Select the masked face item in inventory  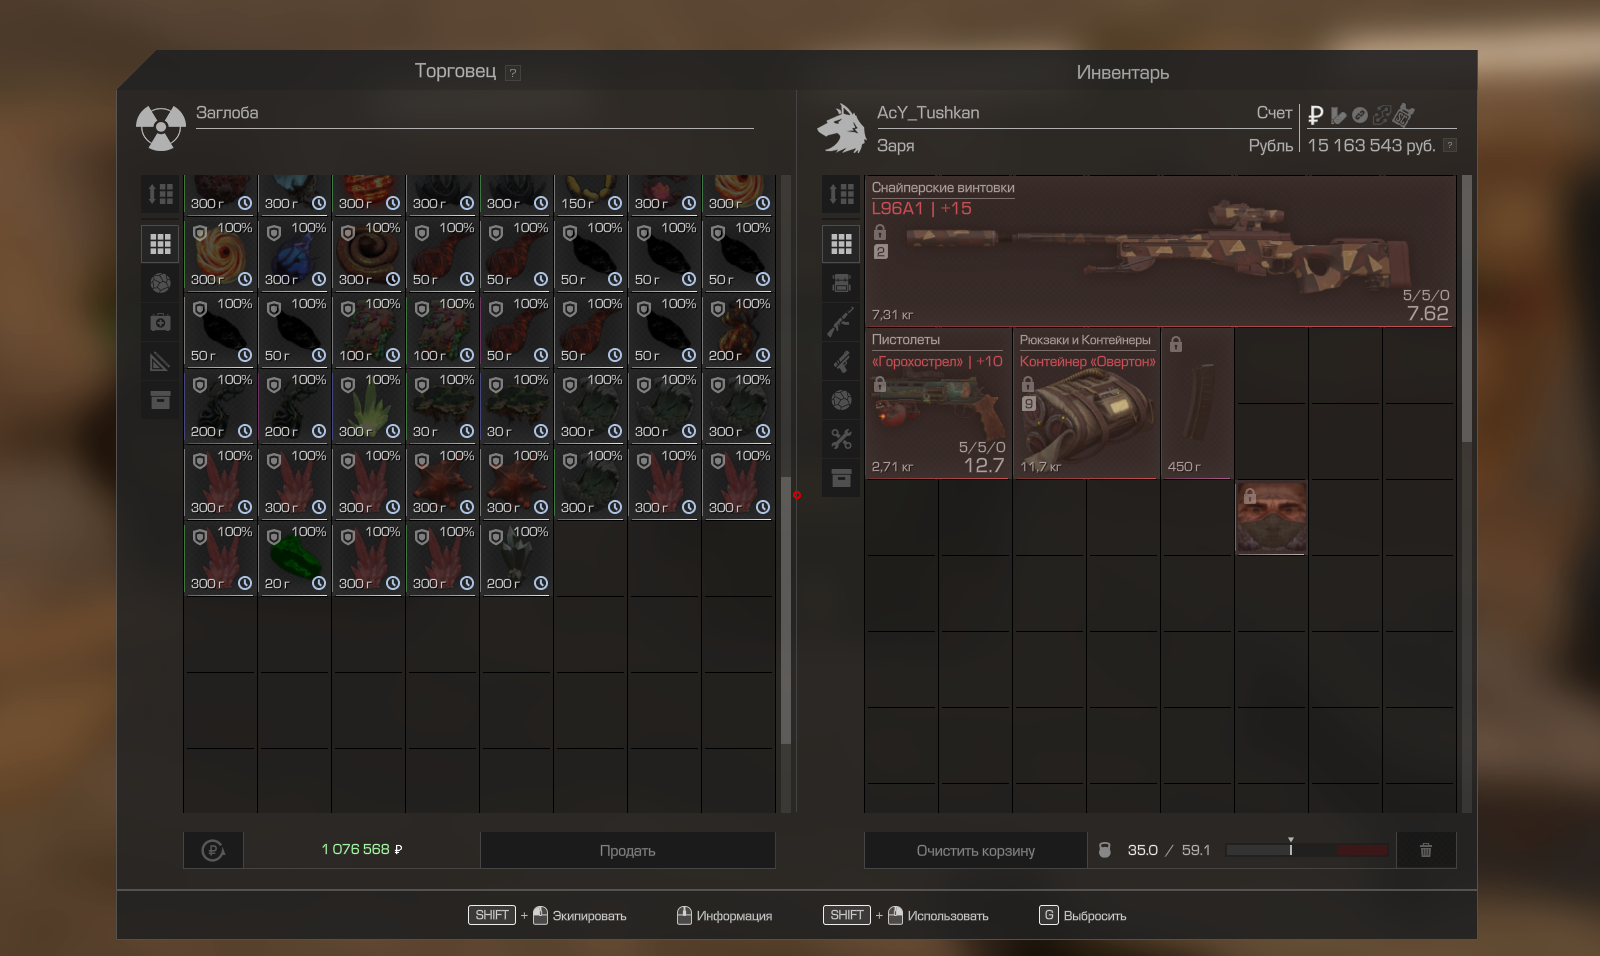(1271, 518)
